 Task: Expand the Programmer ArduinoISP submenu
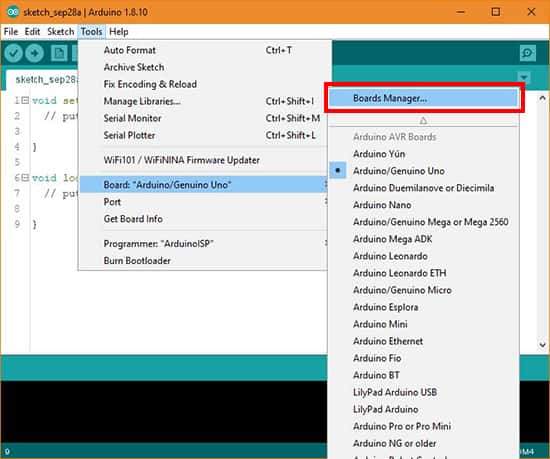tap(203, 243)
